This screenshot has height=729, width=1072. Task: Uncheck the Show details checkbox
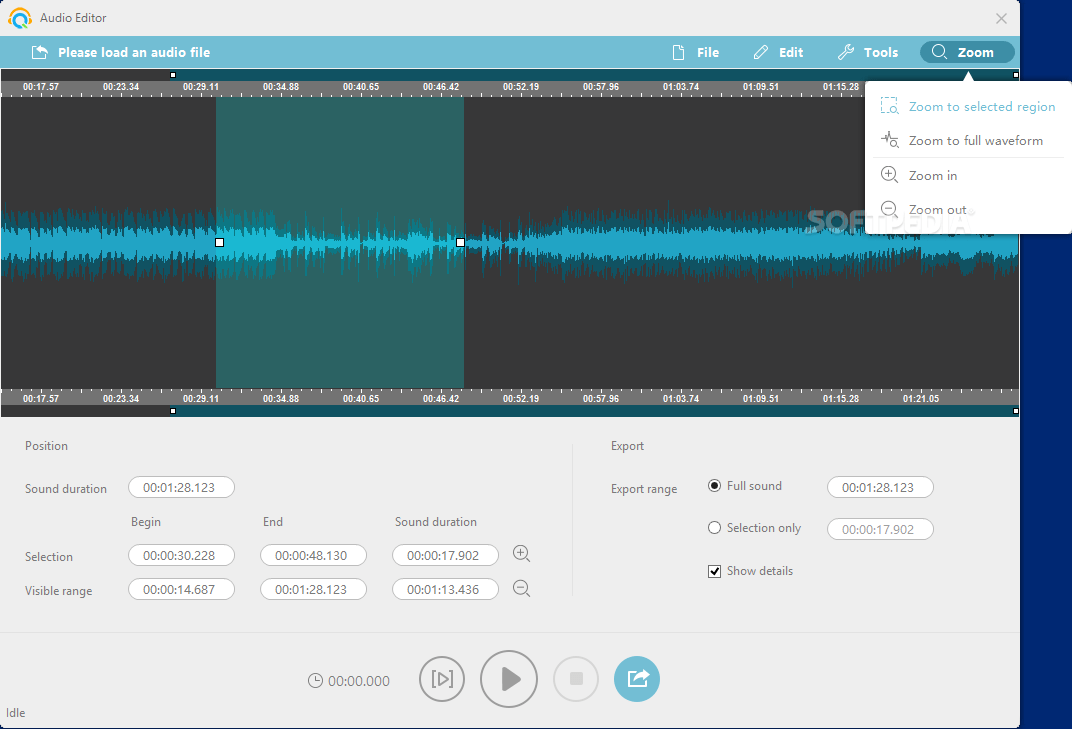(715, 570)
